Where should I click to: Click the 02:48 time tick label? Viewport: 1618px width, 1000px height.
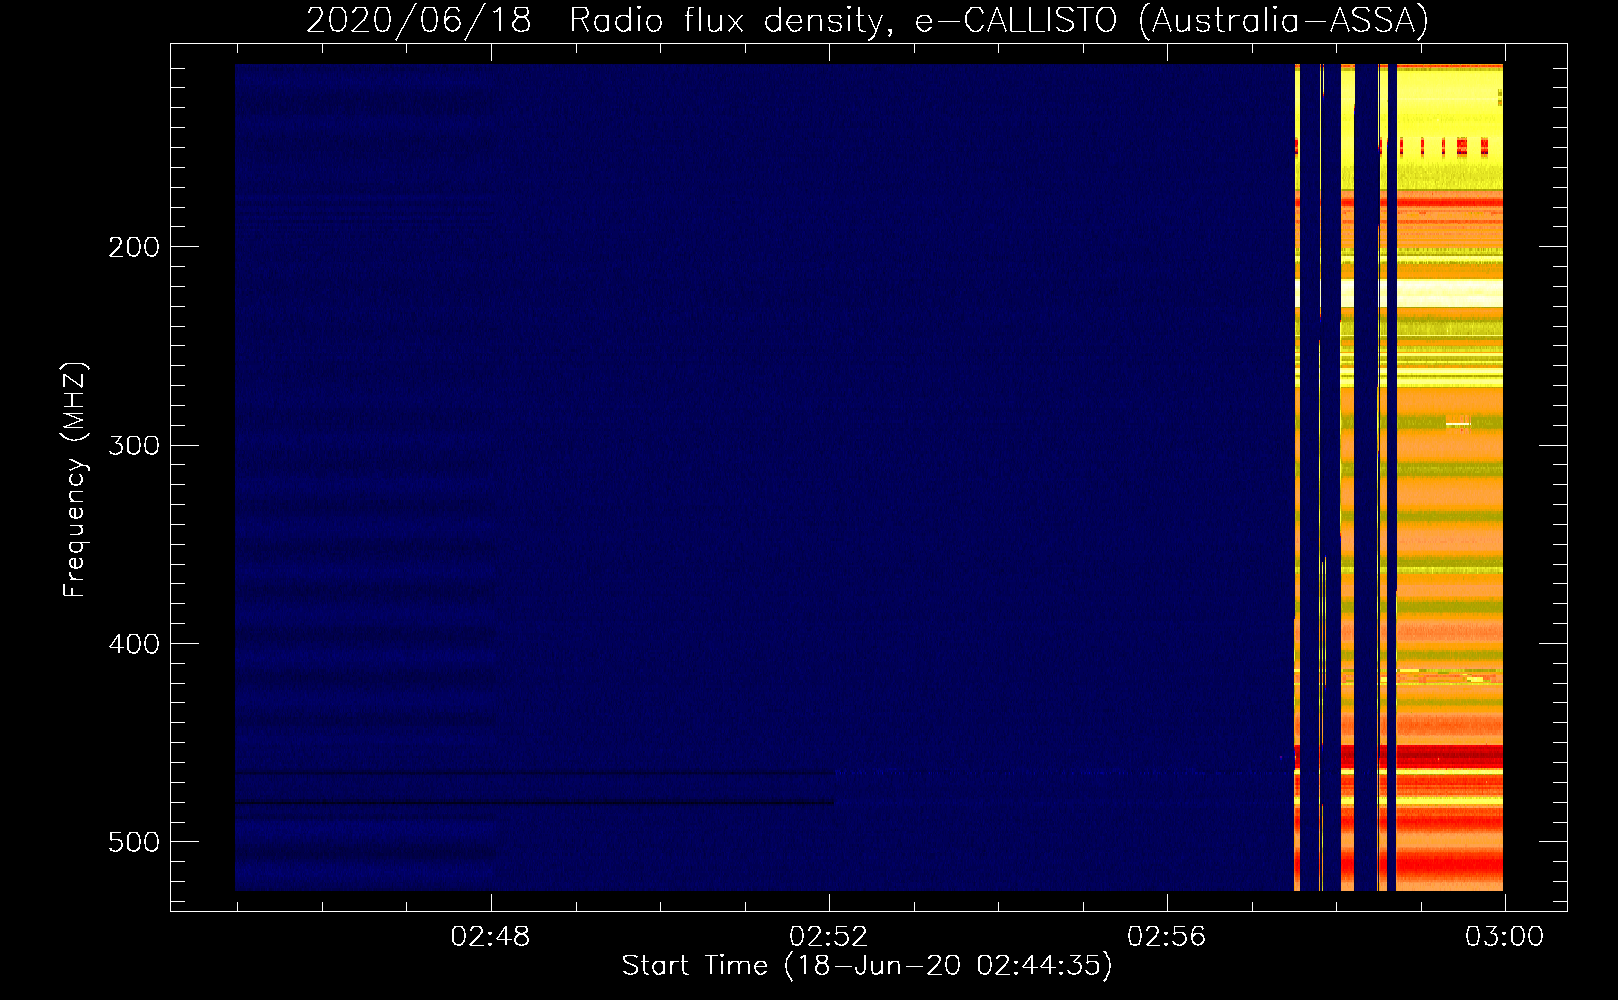[x=490, y=937]
